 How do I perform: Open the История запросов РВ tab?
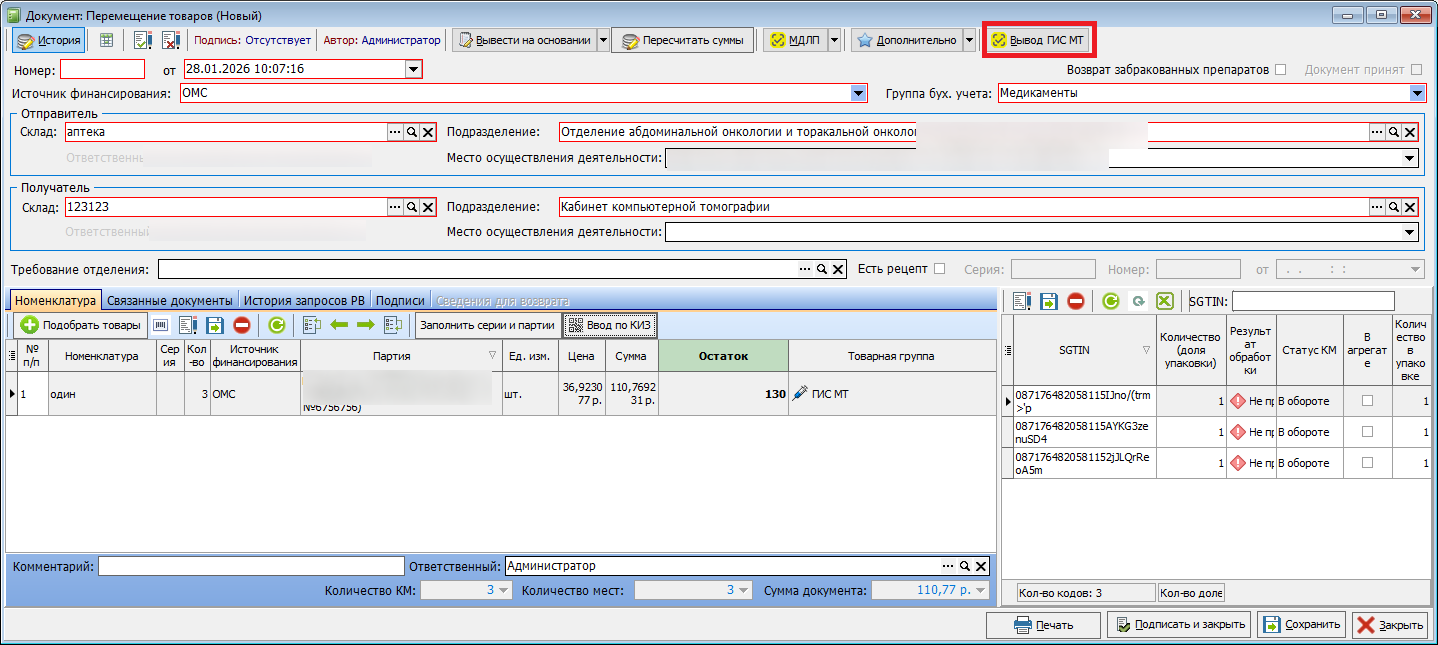tap(306, 301)
